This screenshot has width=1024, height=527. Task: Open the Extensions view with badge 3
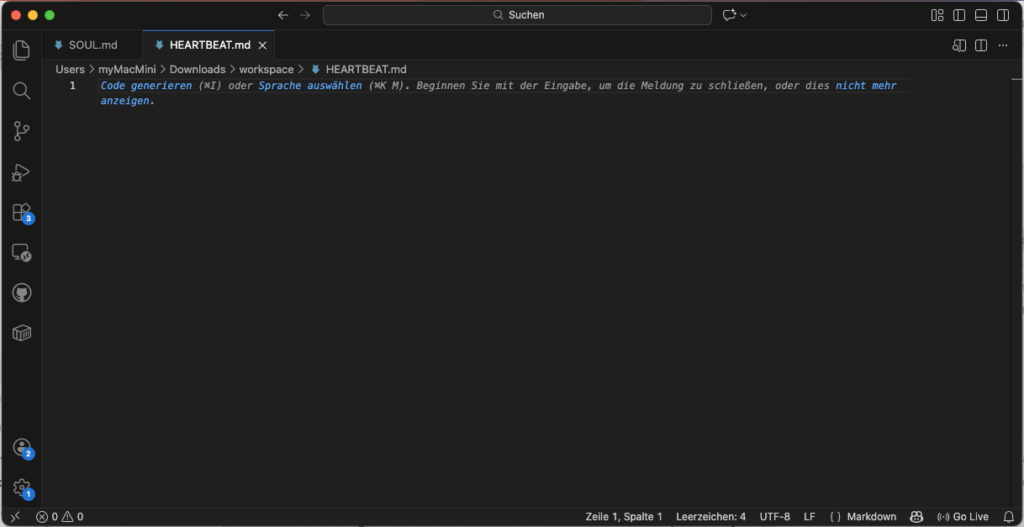[x=21, y=212]
